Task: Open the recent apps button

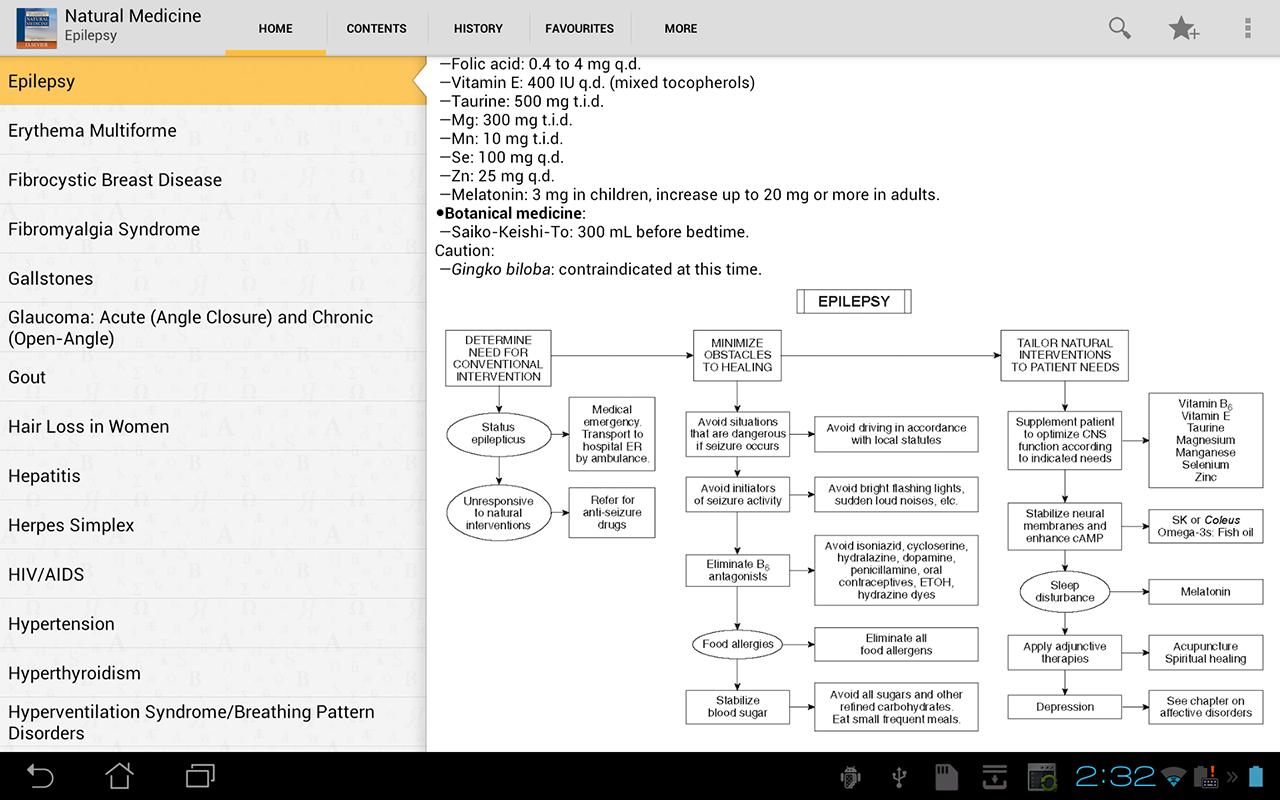Action: (x=200, y=776)
